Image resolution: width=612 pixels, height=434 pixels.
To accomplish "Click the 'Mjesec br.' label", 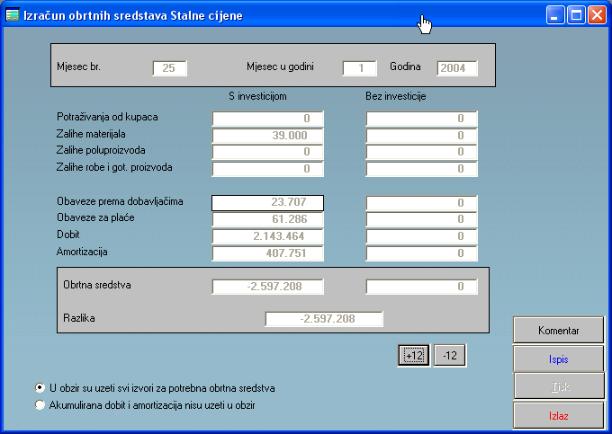I will 78,67.
